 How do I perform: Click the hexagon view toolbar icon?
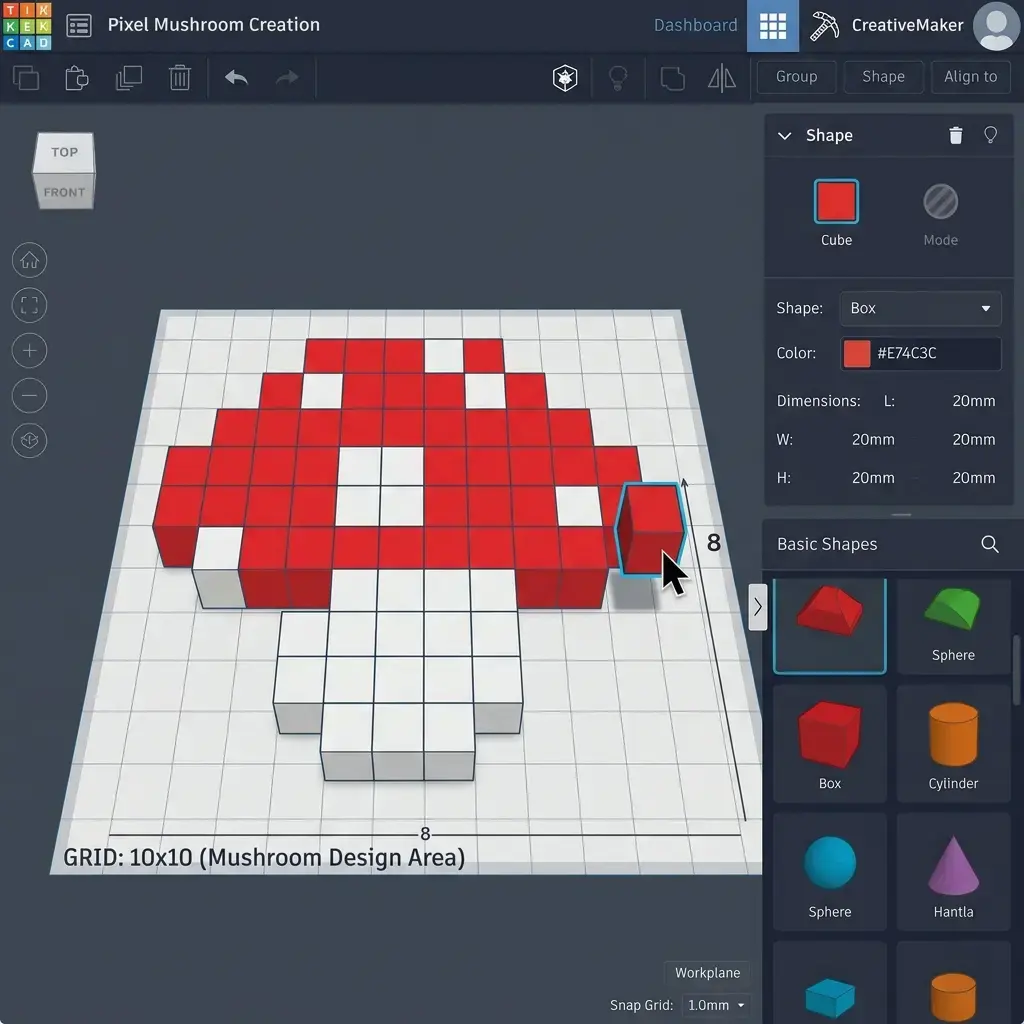coord(565,78)
